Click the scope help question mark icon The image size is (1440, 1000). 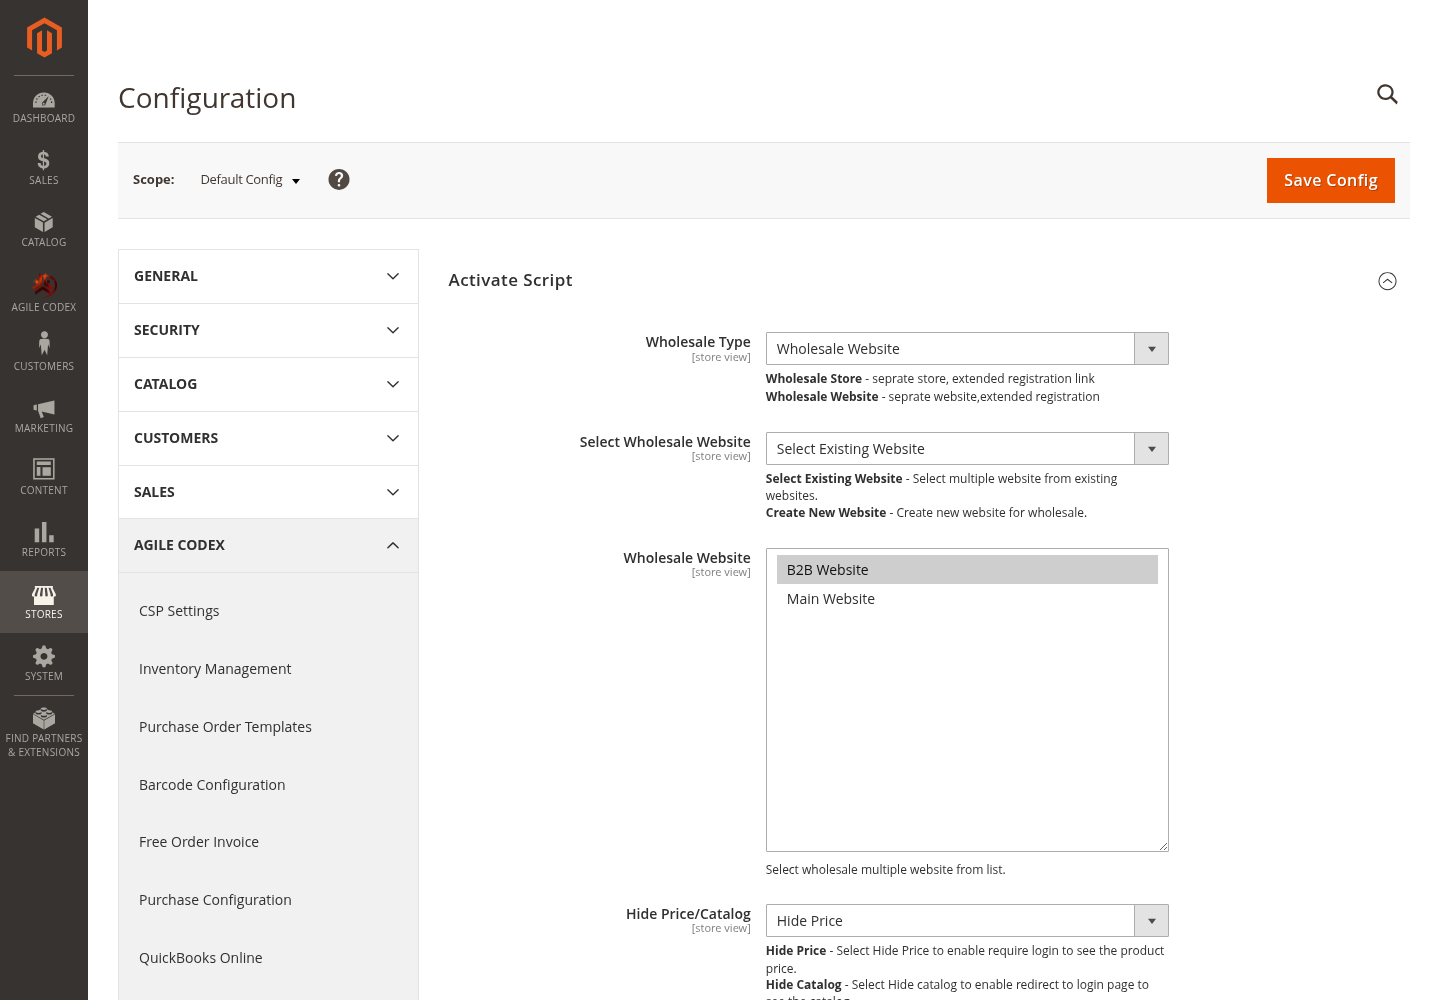tap(339, 179)
